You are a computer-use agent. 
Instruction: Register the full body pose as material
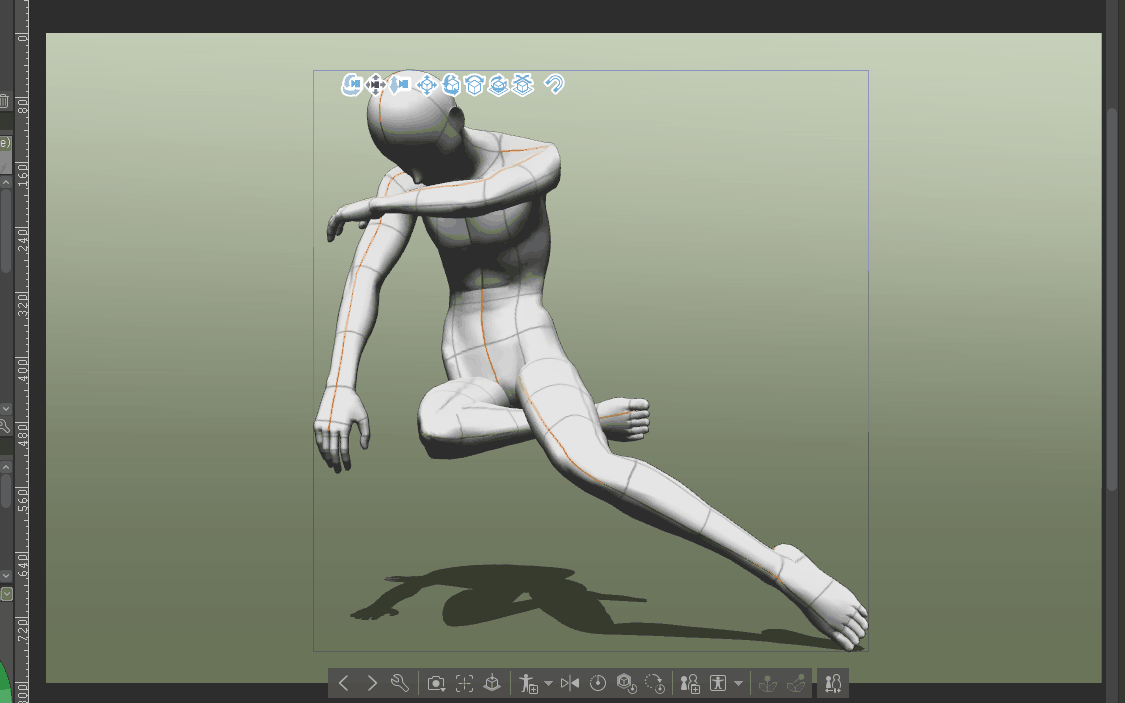[529, 683]
